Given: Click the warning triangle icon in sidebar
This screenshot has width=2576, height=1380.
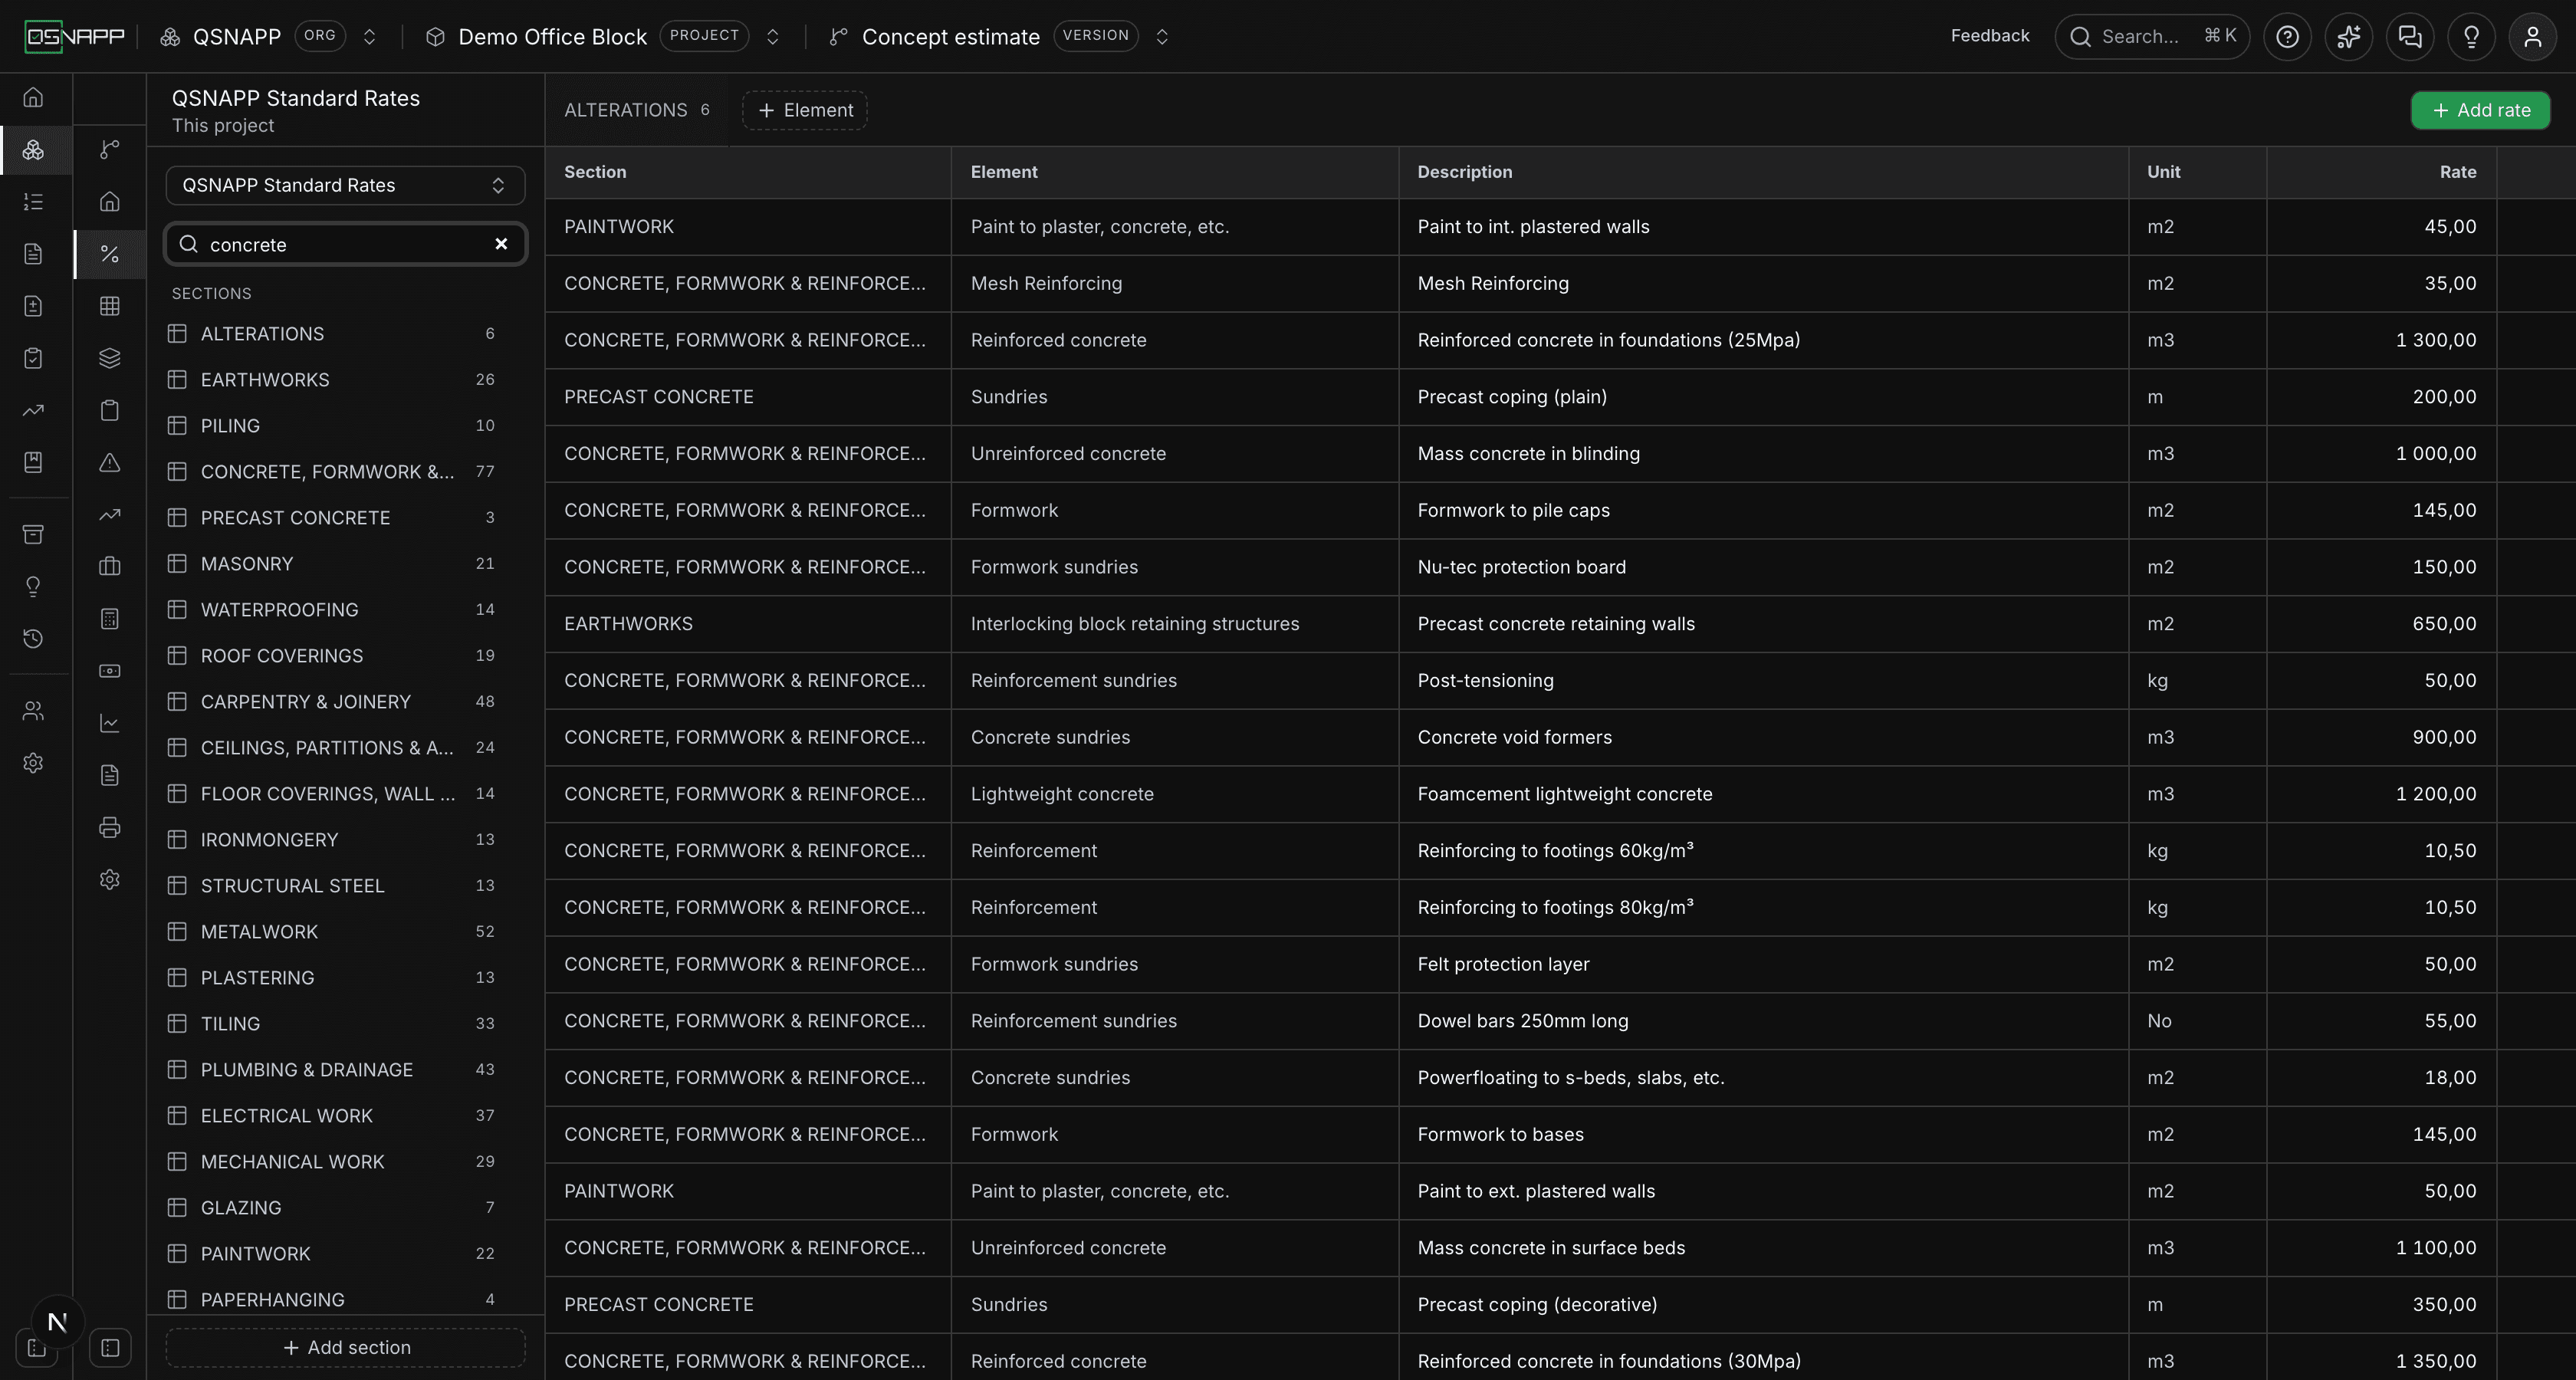Looking at the screenshot, I should click(110, 462).
